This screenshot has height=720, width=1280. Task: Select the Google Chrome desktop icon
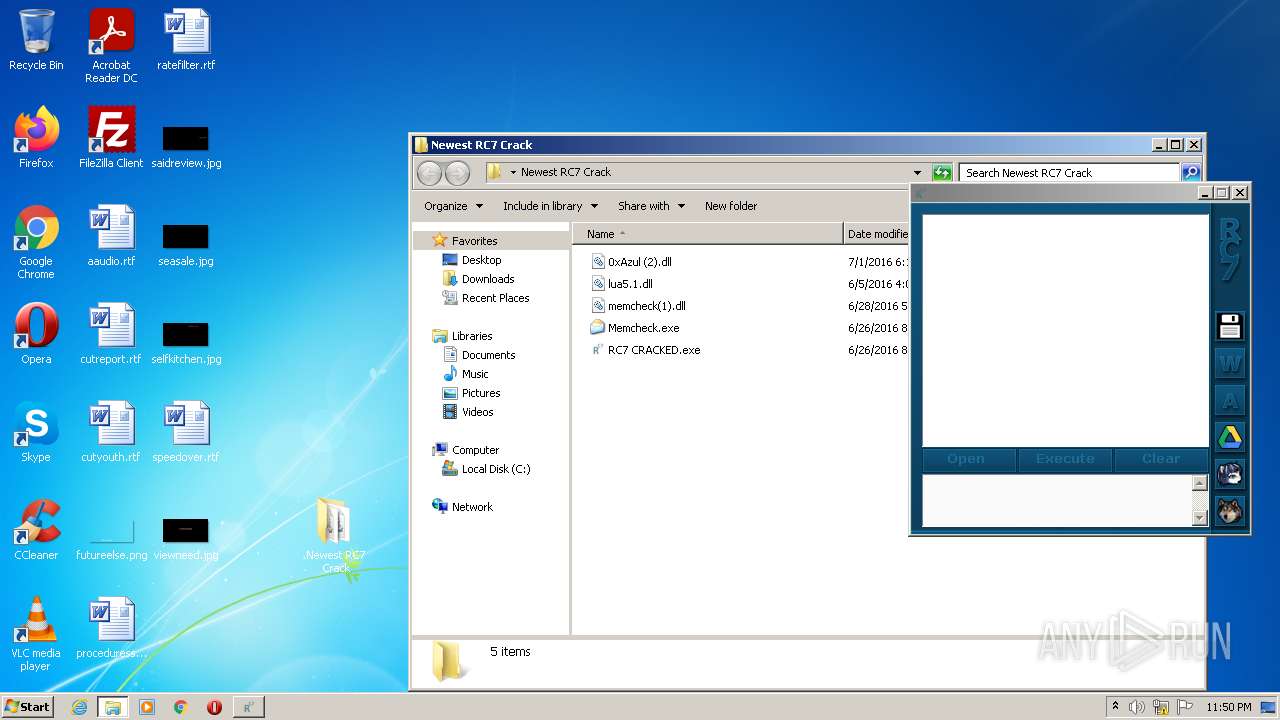36,242
